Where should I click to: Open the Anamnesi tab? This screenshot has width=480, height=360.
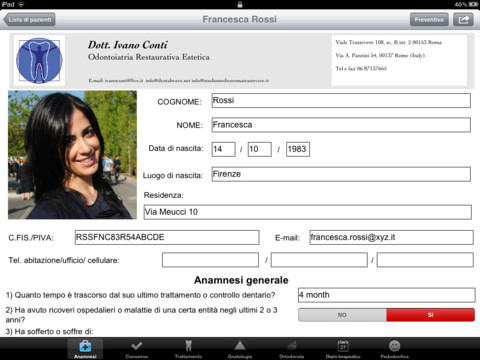click(x=85, y=349)
